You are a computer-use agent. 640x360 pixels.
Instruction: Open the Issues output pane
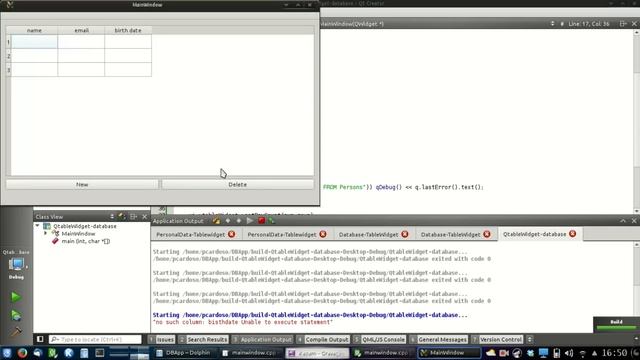[162, 339]
